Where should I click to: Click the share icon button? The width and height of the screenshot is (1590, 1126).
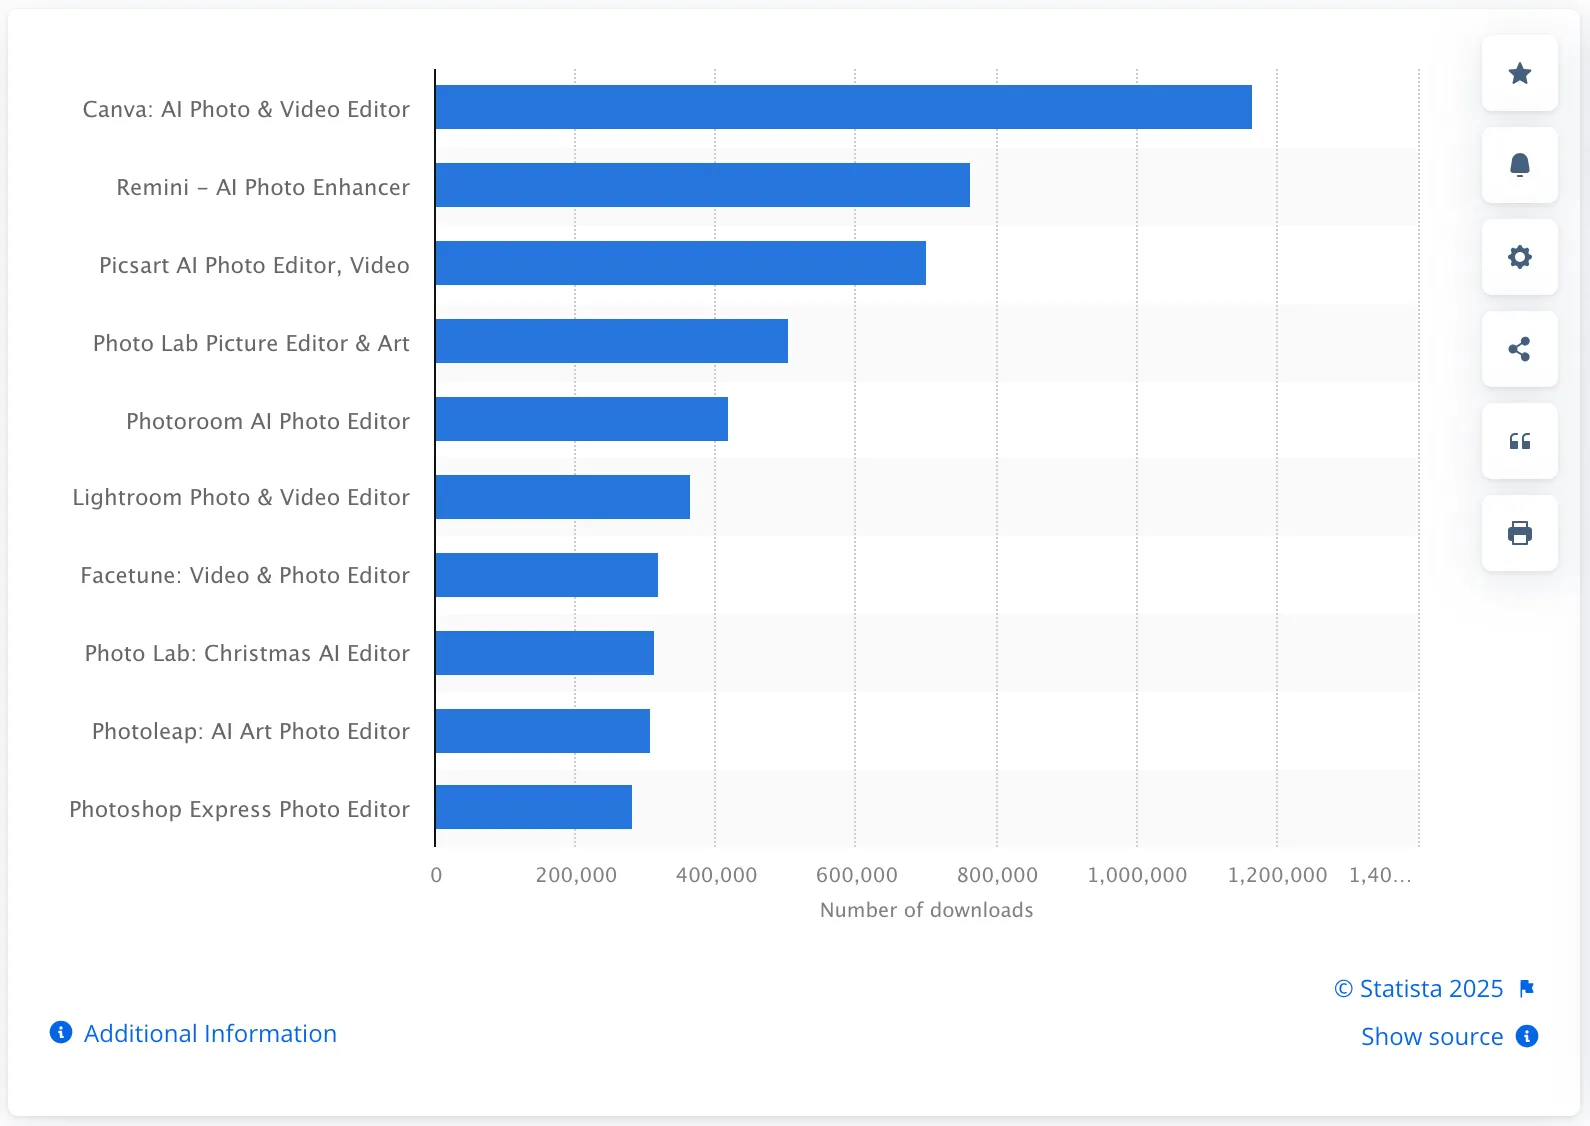coord(1519,349)
